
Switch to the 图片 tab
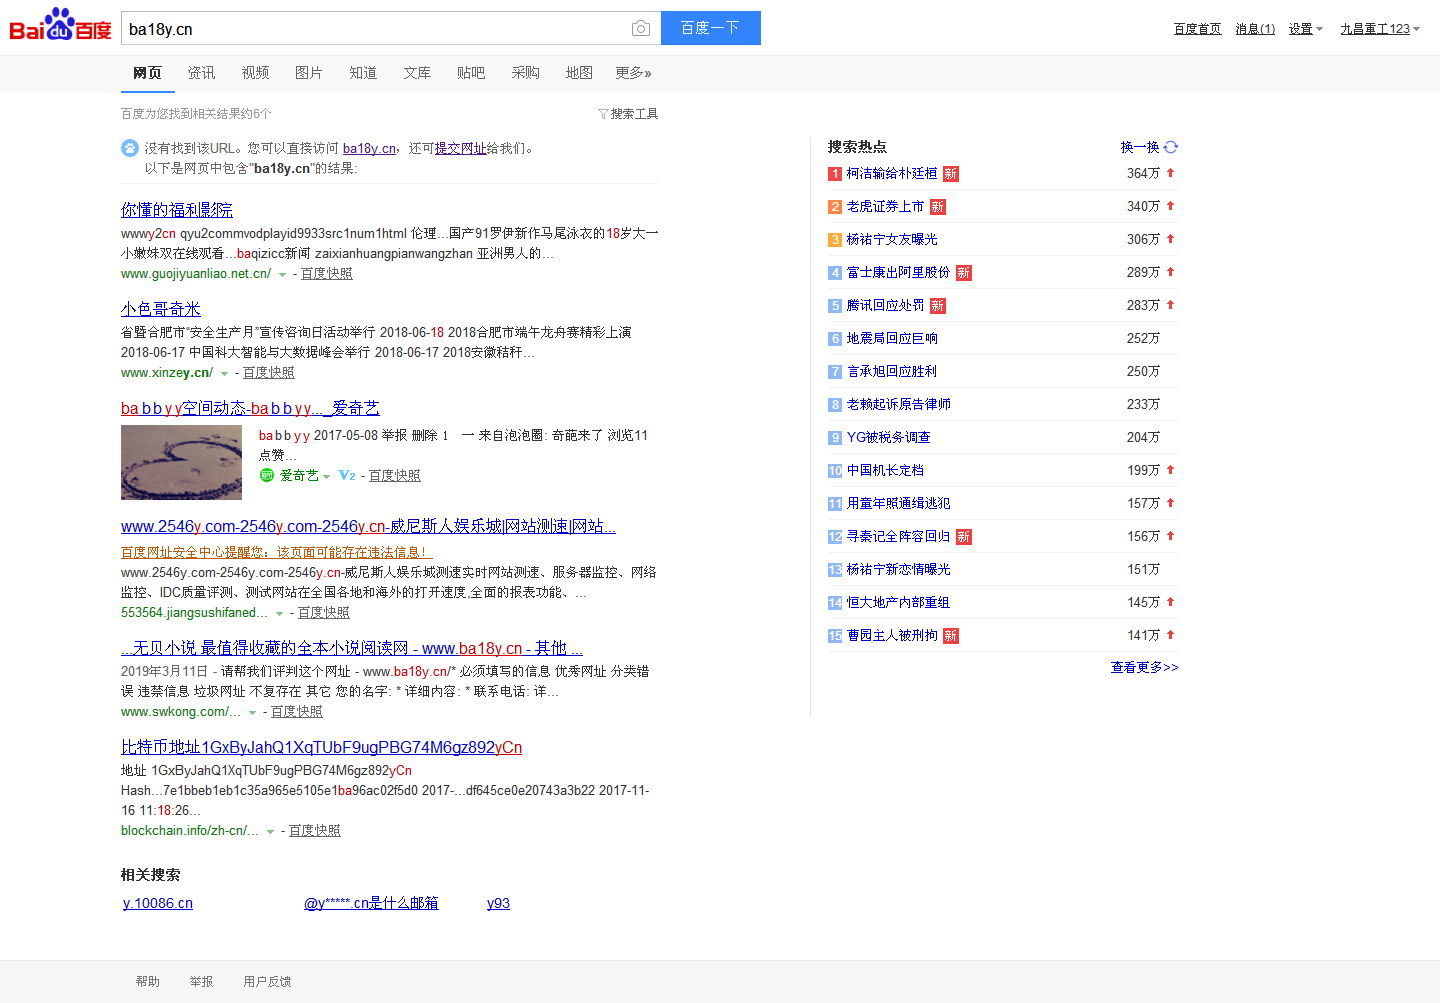tap(309, 73)
